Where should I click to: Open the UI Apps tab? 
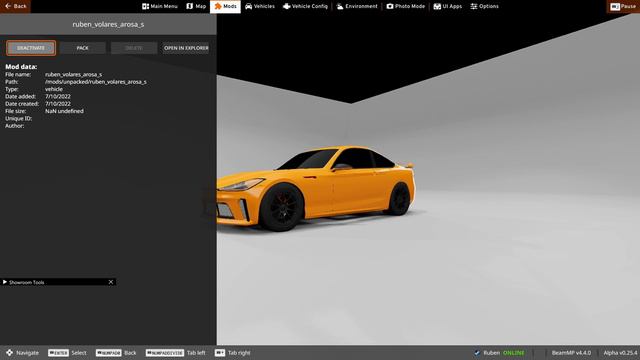pyautogui.click(x=448, y=6)
